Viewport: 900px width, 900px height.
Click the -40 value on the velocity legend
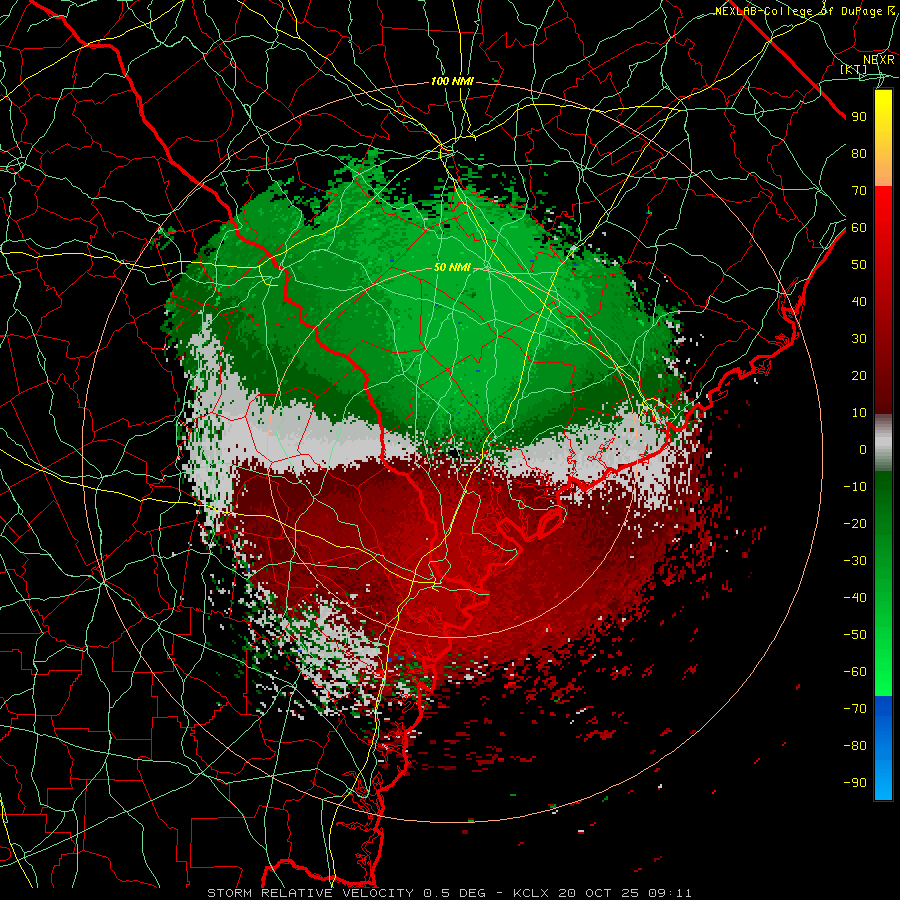855,598
